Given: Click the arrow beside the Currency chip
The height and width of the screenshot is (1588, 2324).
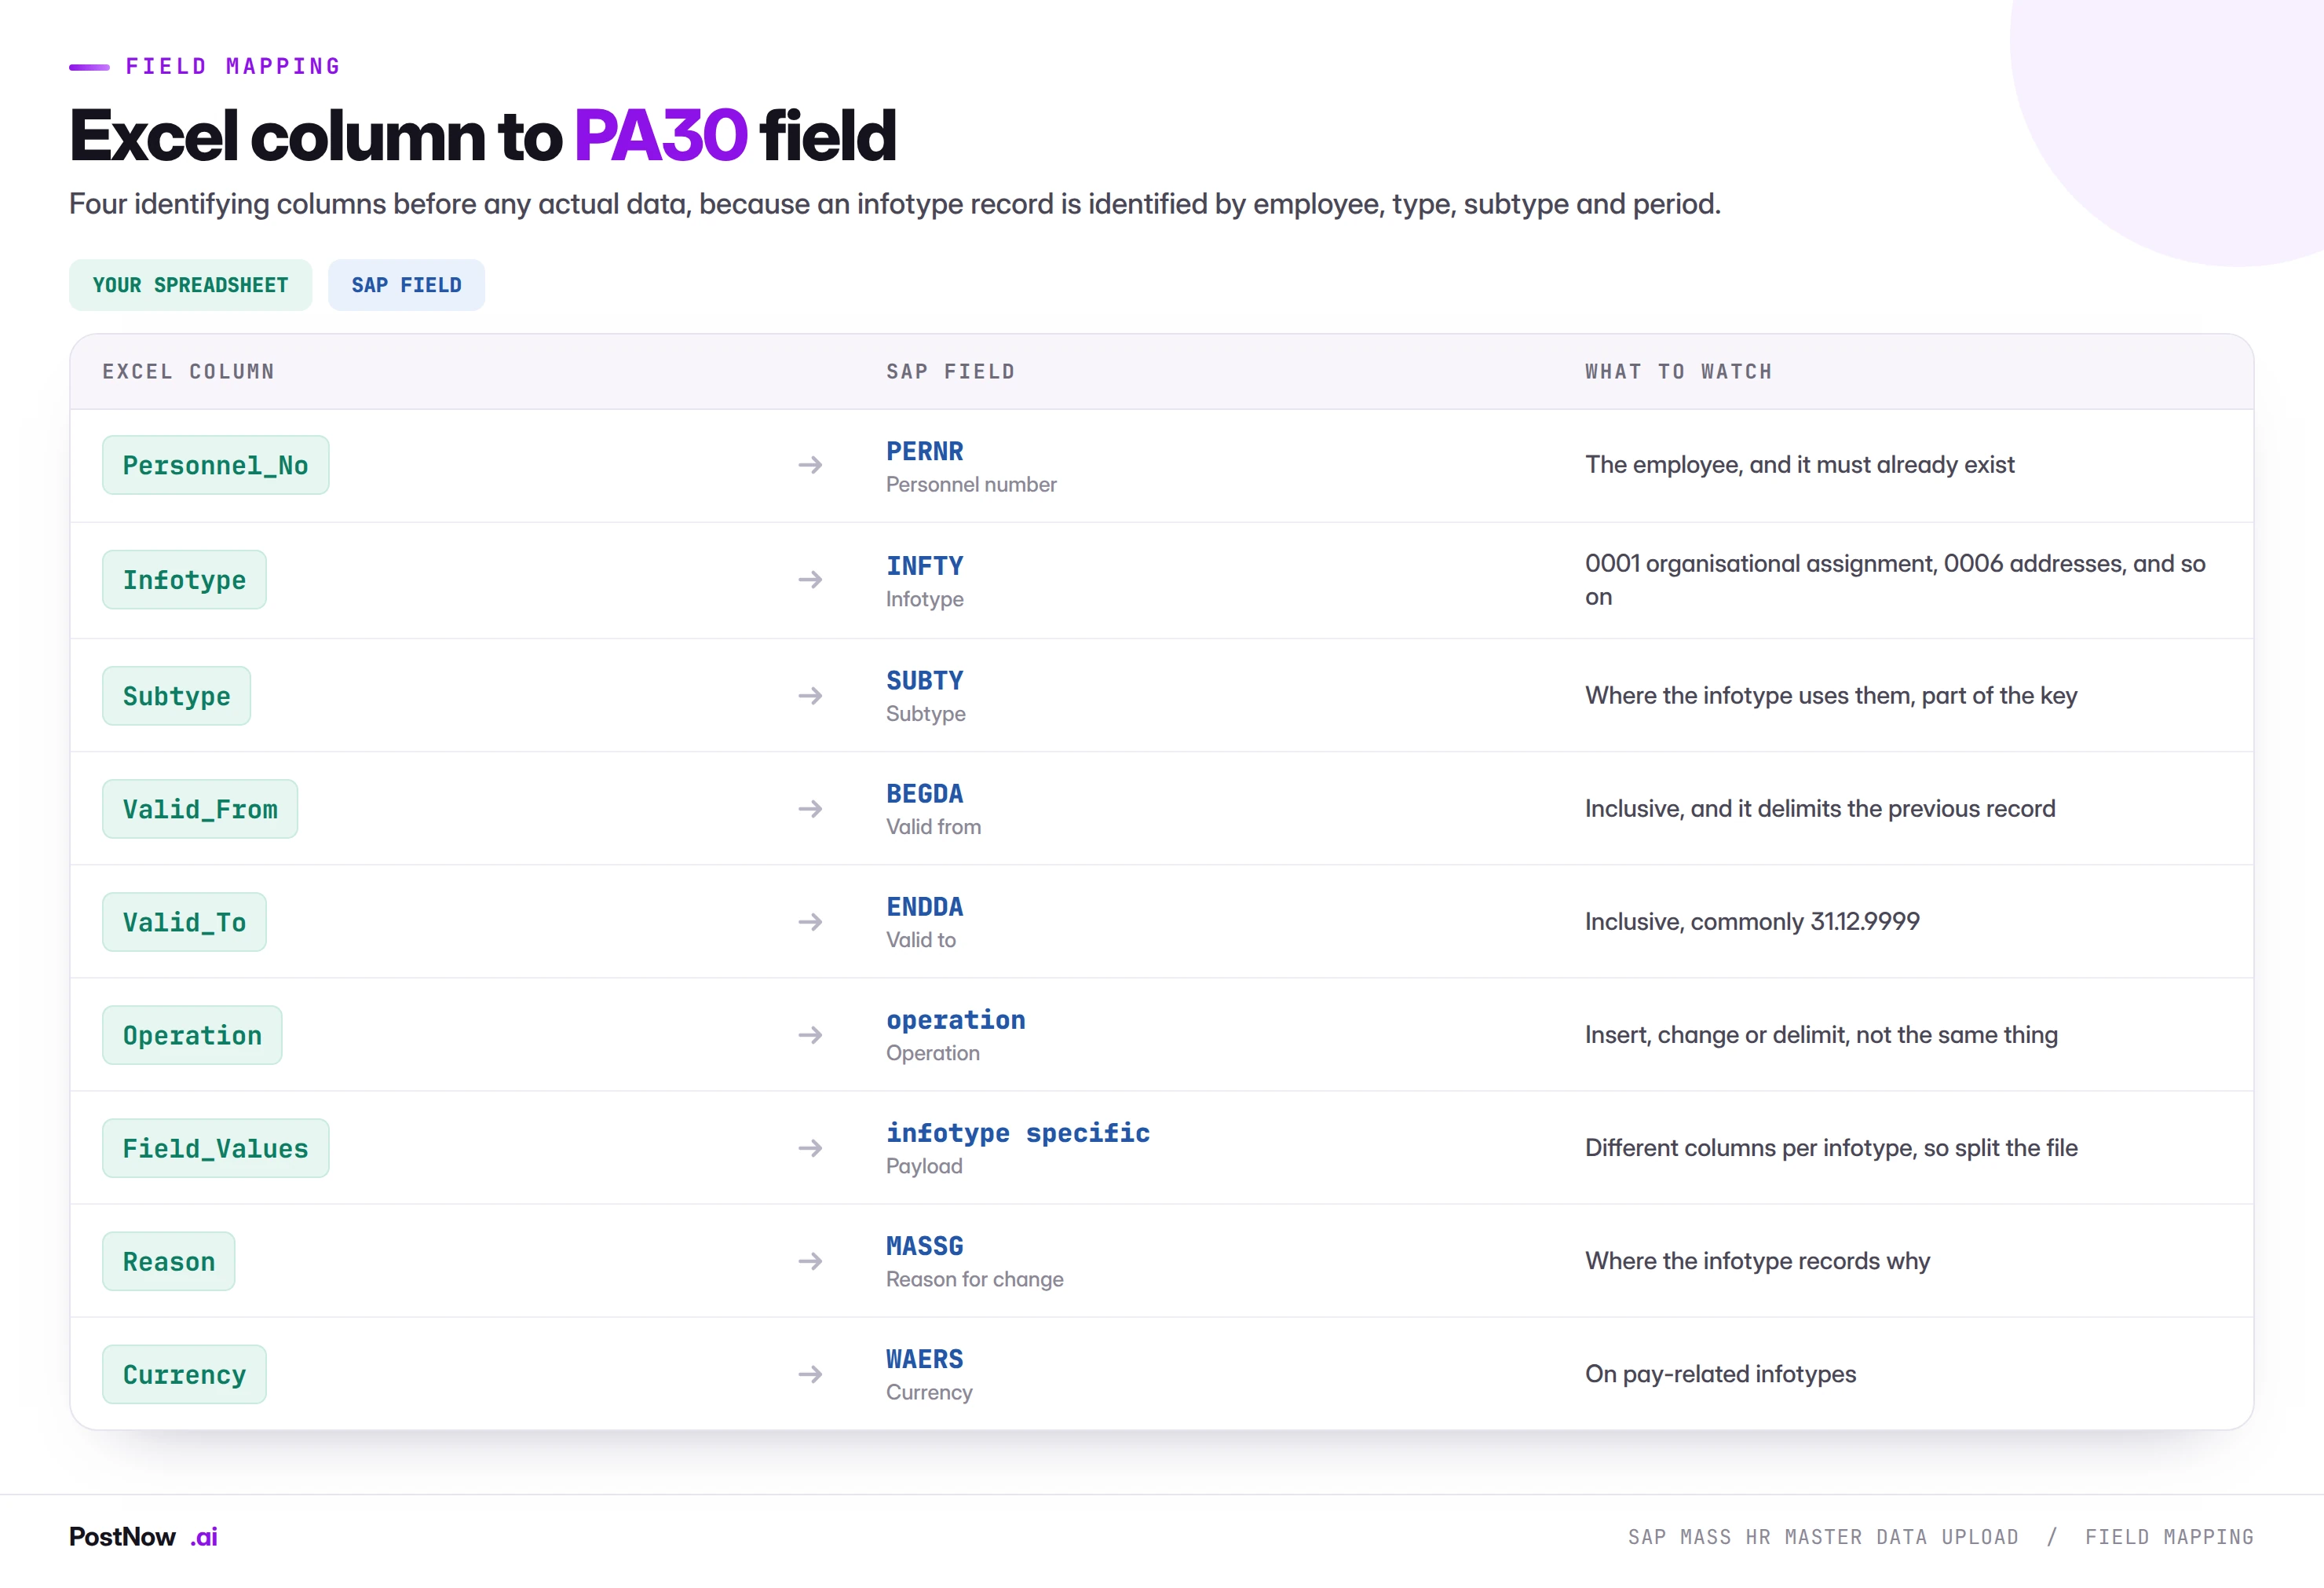Looking at the screenshot, I should [x=810, y=1374].
